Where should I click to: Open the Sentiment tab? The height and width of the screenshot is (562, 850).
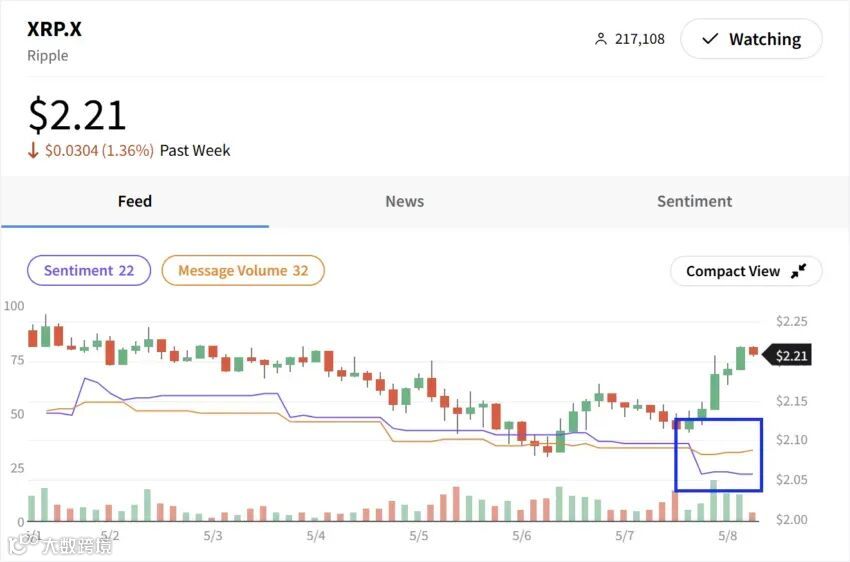tap(694, 201)
